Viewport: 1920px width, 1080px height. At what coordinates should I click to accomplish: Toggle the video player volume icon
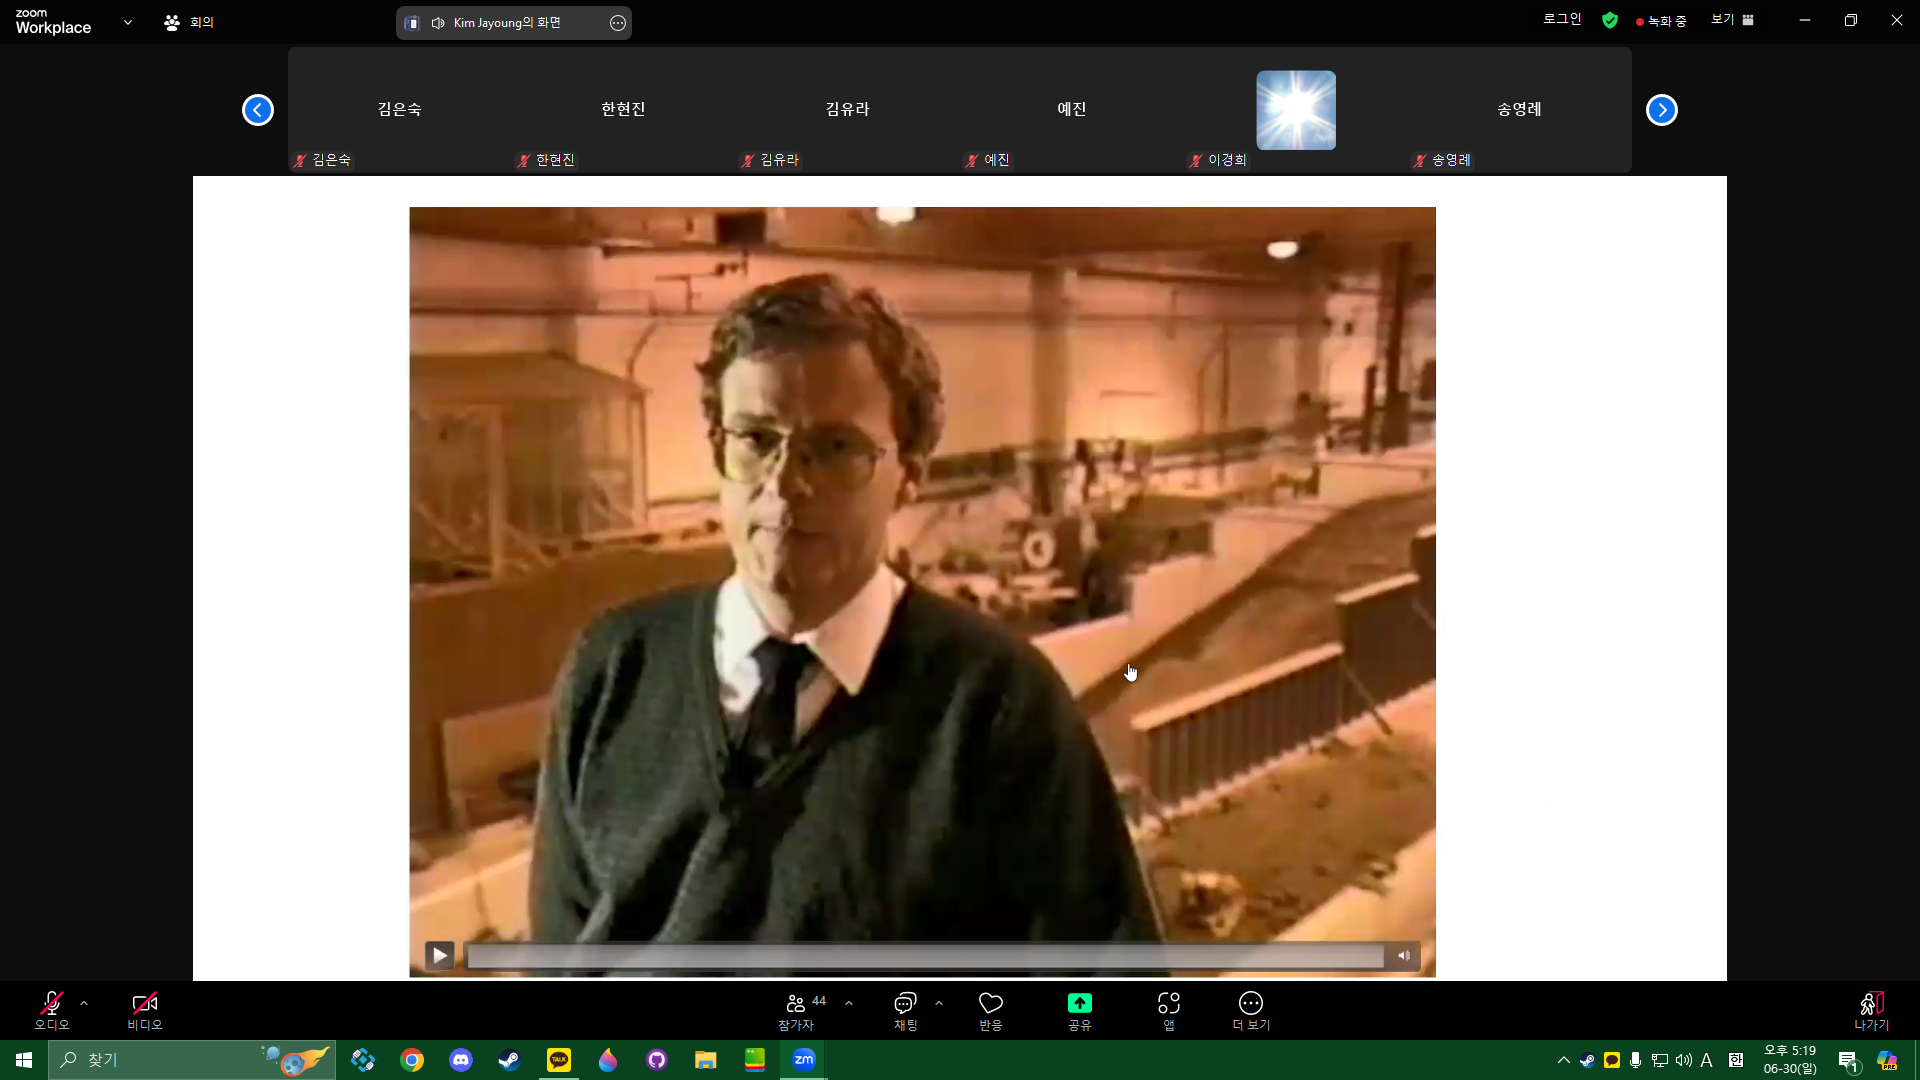[1404, 956]
